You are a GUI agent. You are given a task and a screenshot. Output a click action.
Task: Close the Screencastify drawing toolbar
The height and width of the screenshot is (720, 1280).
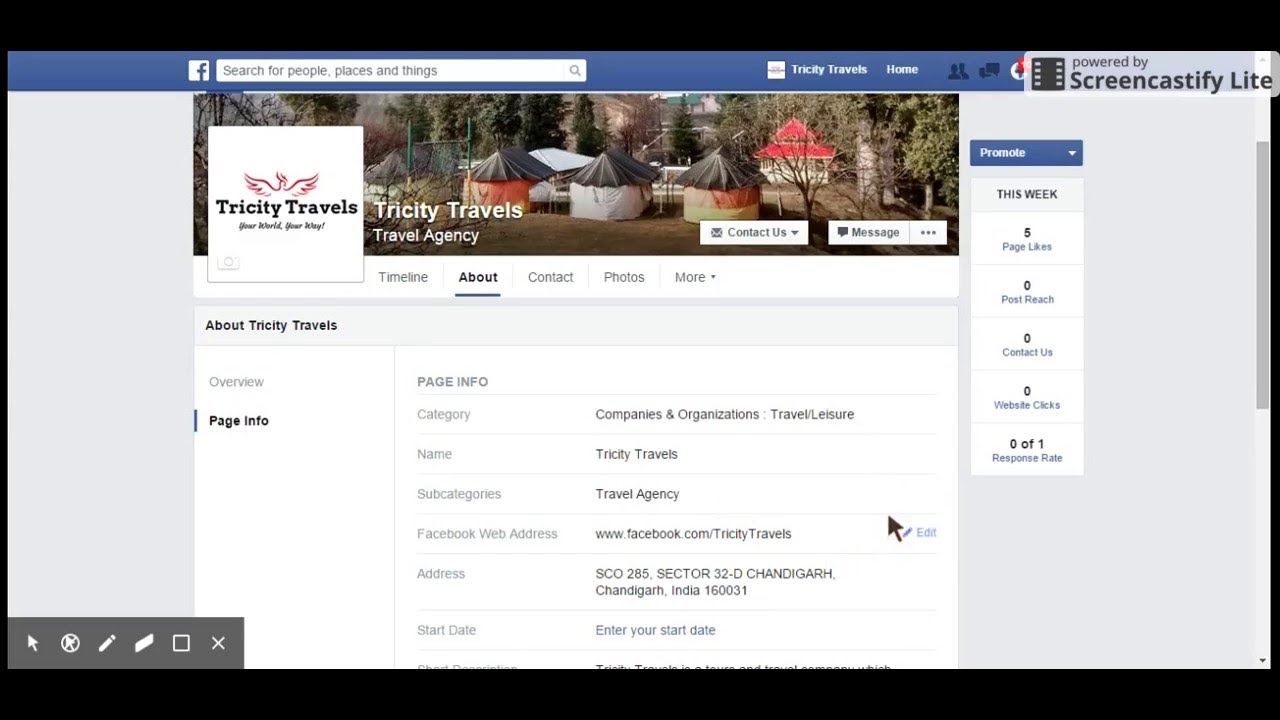(218, 643)
